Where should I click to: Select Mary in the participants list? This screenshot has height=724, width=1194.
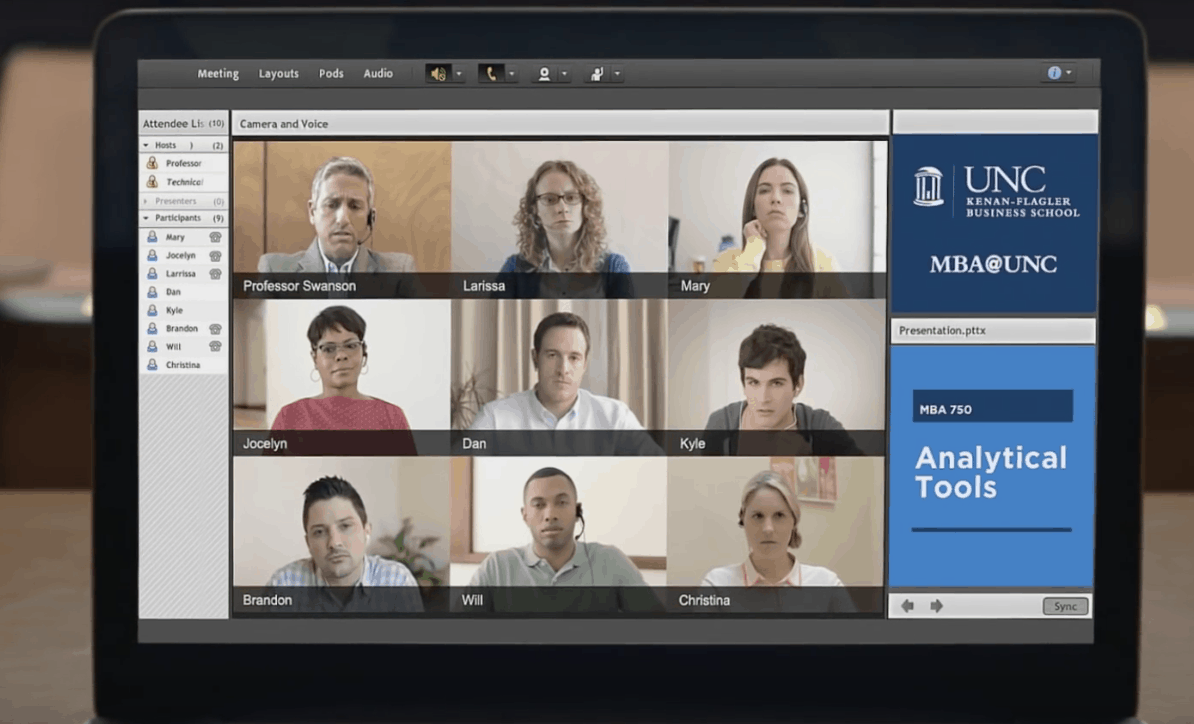[184, 238]
